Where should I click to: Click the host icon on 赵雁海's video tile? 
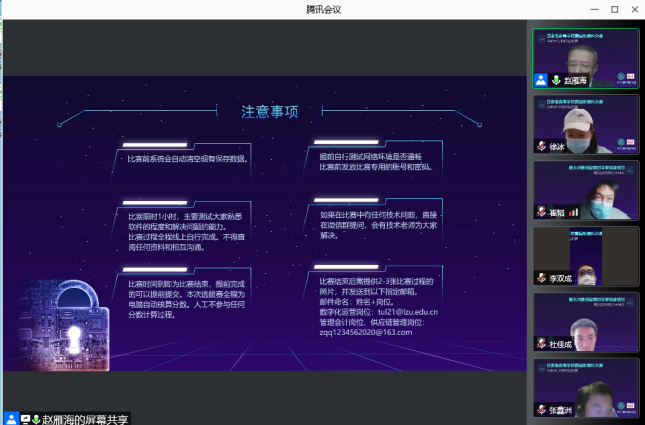541,80
